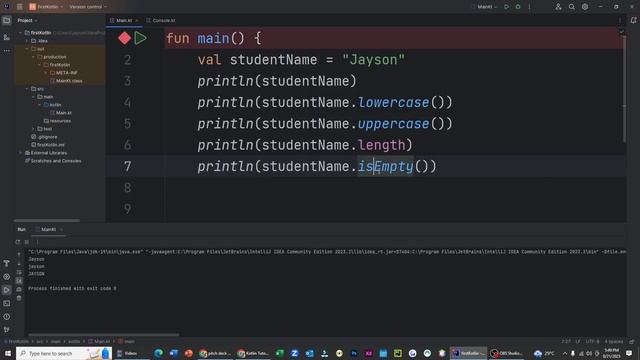This screenshot has height=360, width=640.
Task: Switch to the Main.kt editor tab
Action: [123, 20]
